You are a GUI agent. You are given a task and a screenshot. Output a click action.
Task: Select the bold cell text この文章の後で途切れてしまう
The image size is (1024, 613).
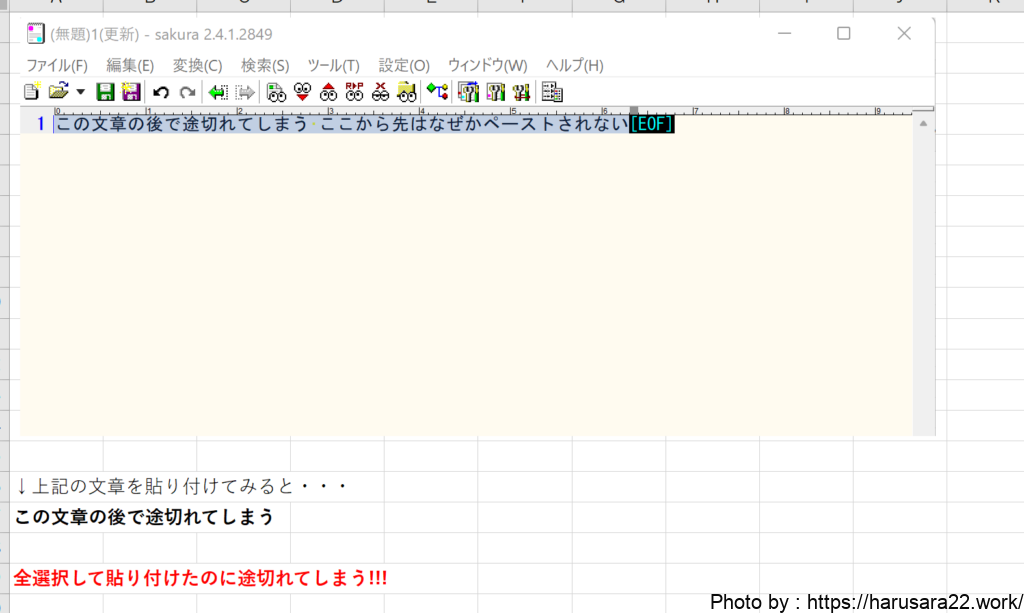click(x=144, y=517)
